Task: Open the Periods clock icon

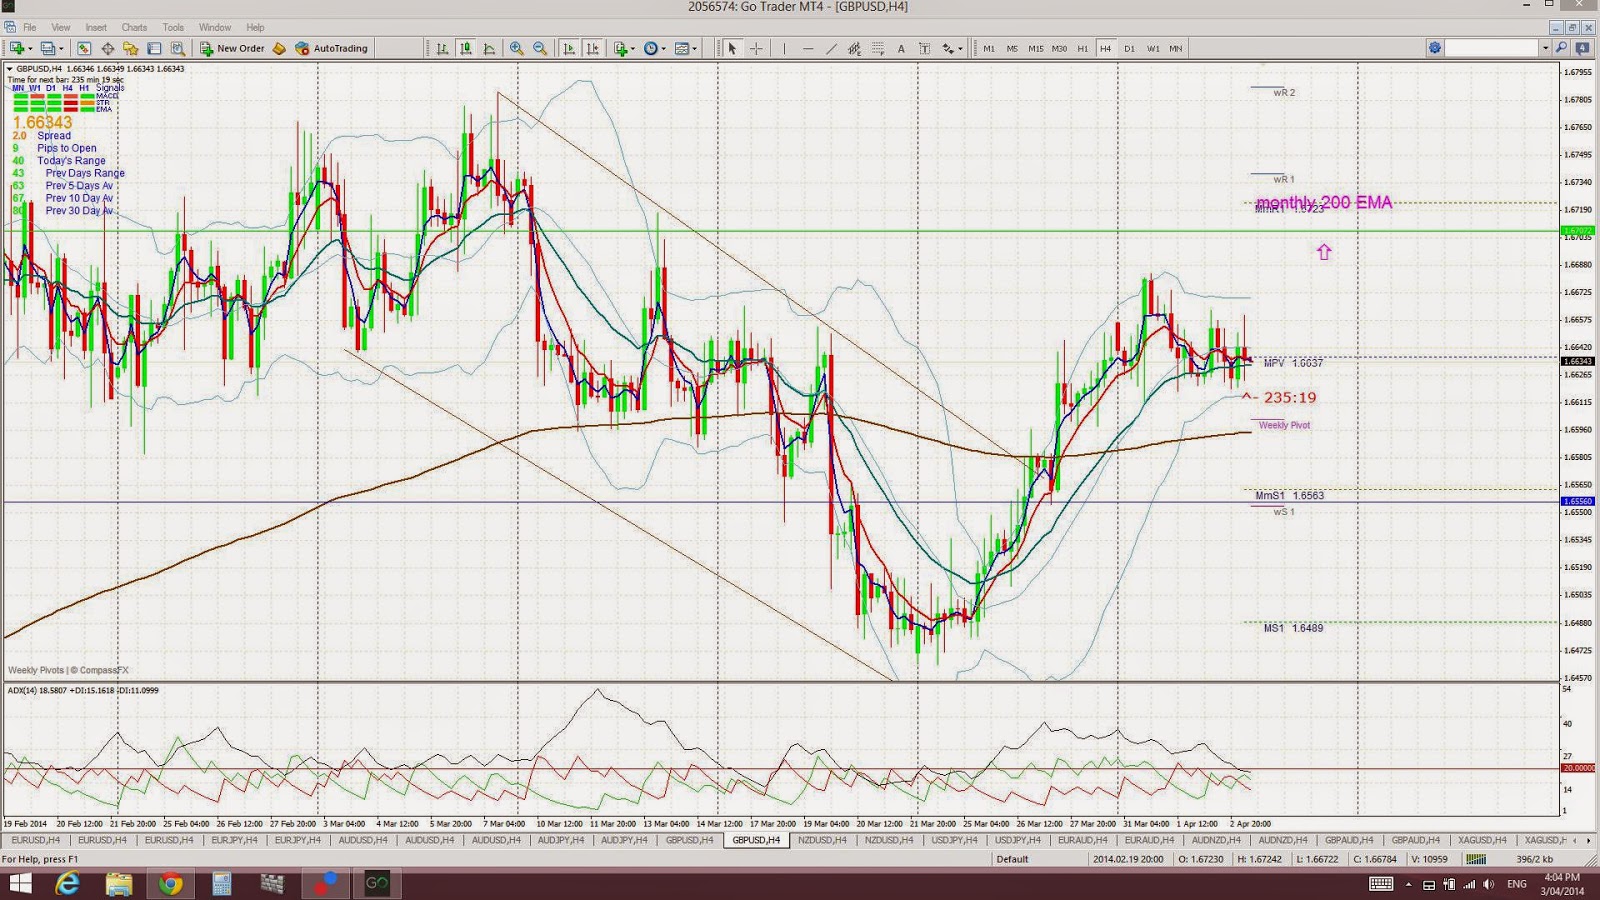Action: pyautogui.click(x=650, y=48)
